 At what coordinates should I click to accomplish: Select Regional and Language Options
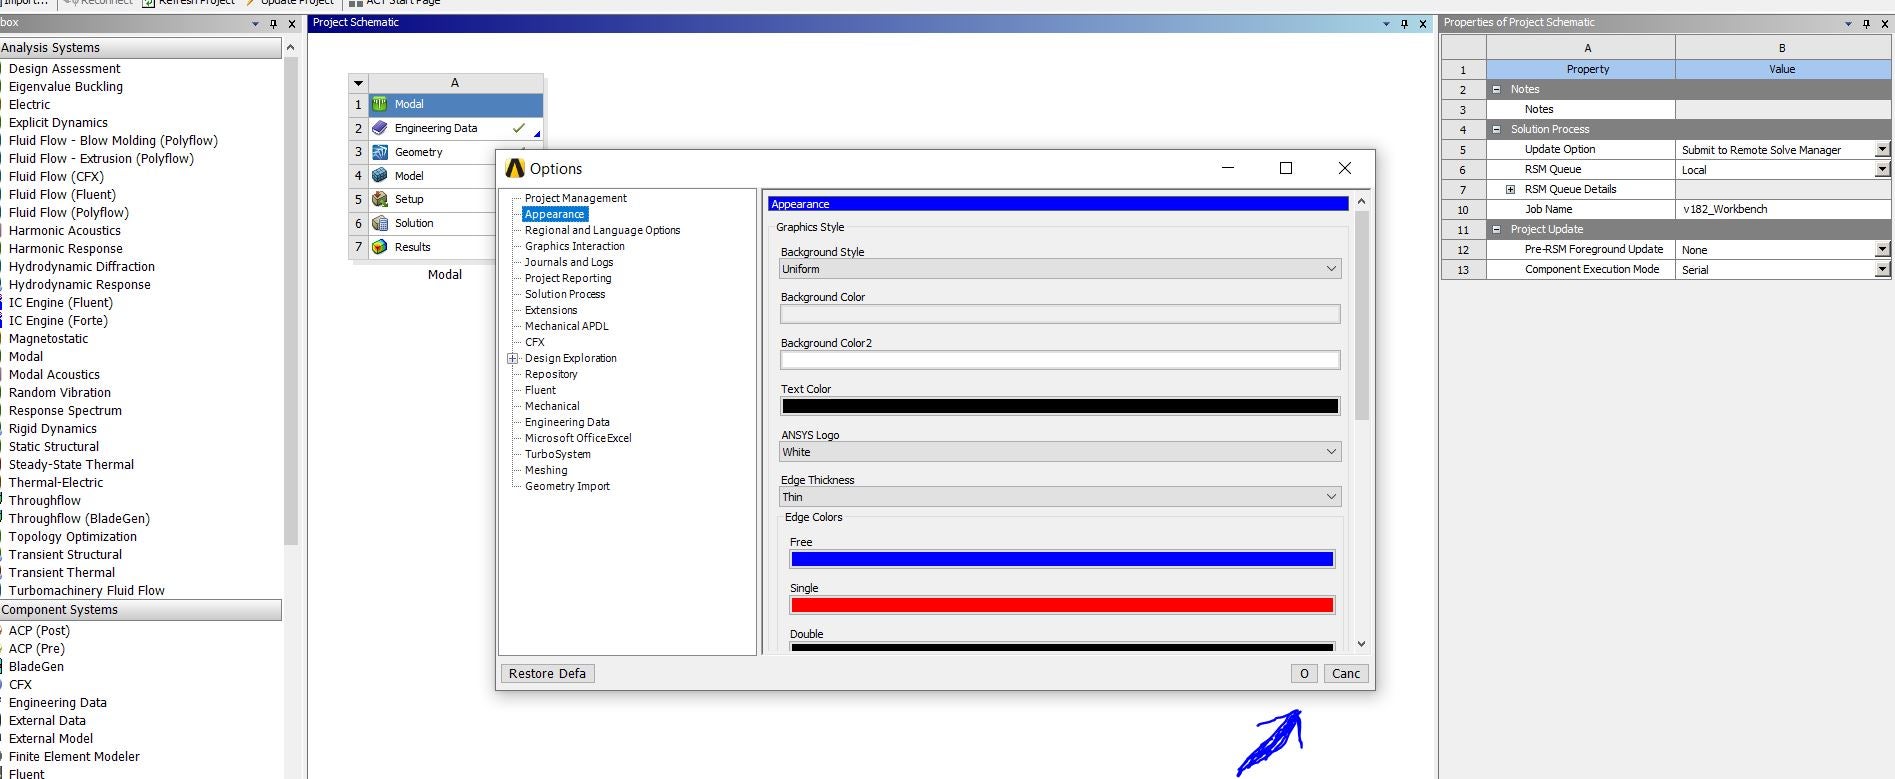(602, 230)
